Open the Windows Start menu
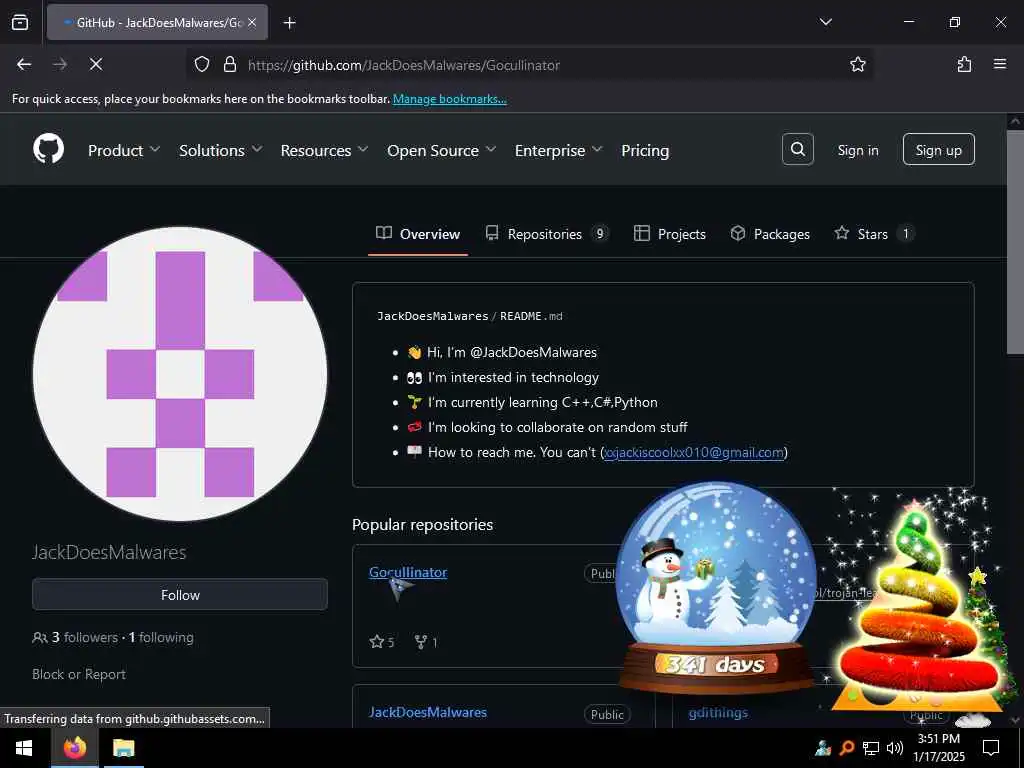Screen dimensions: 1024x768 coord(24,748)
